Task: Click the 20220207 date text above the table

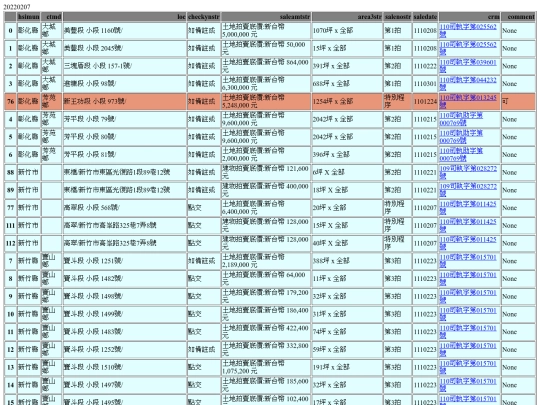Action: coord(17,7)
